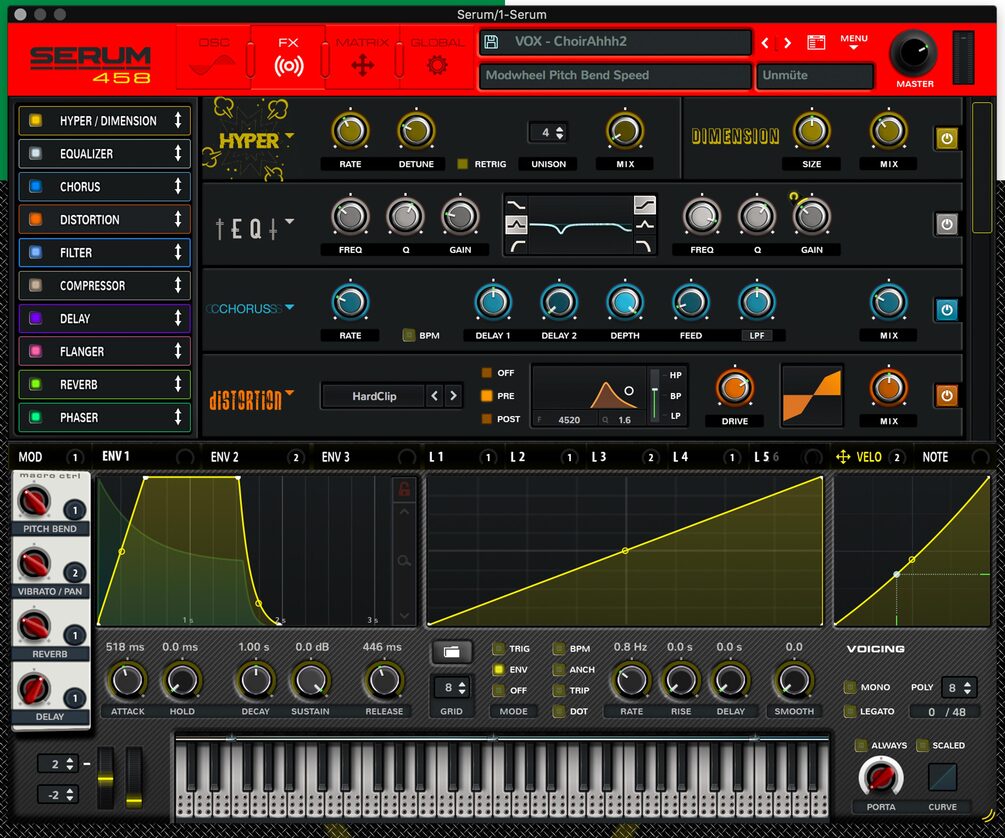Enable portamento ALWAYS checkbox
The image size is (1005, 838).
click(x=861, y=745)
